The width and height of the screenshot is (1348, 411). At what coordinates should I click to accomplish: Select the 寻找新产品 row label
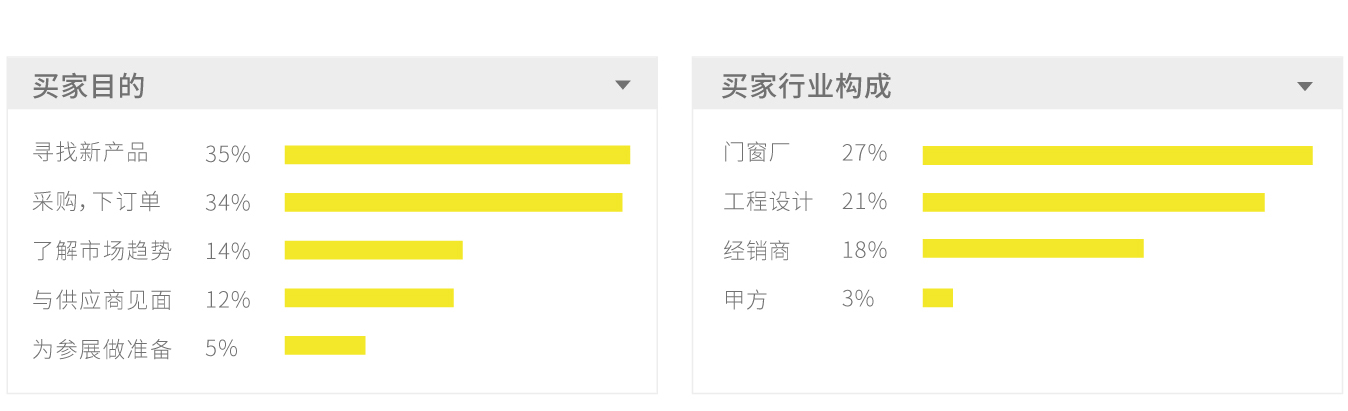click(90, 153)
